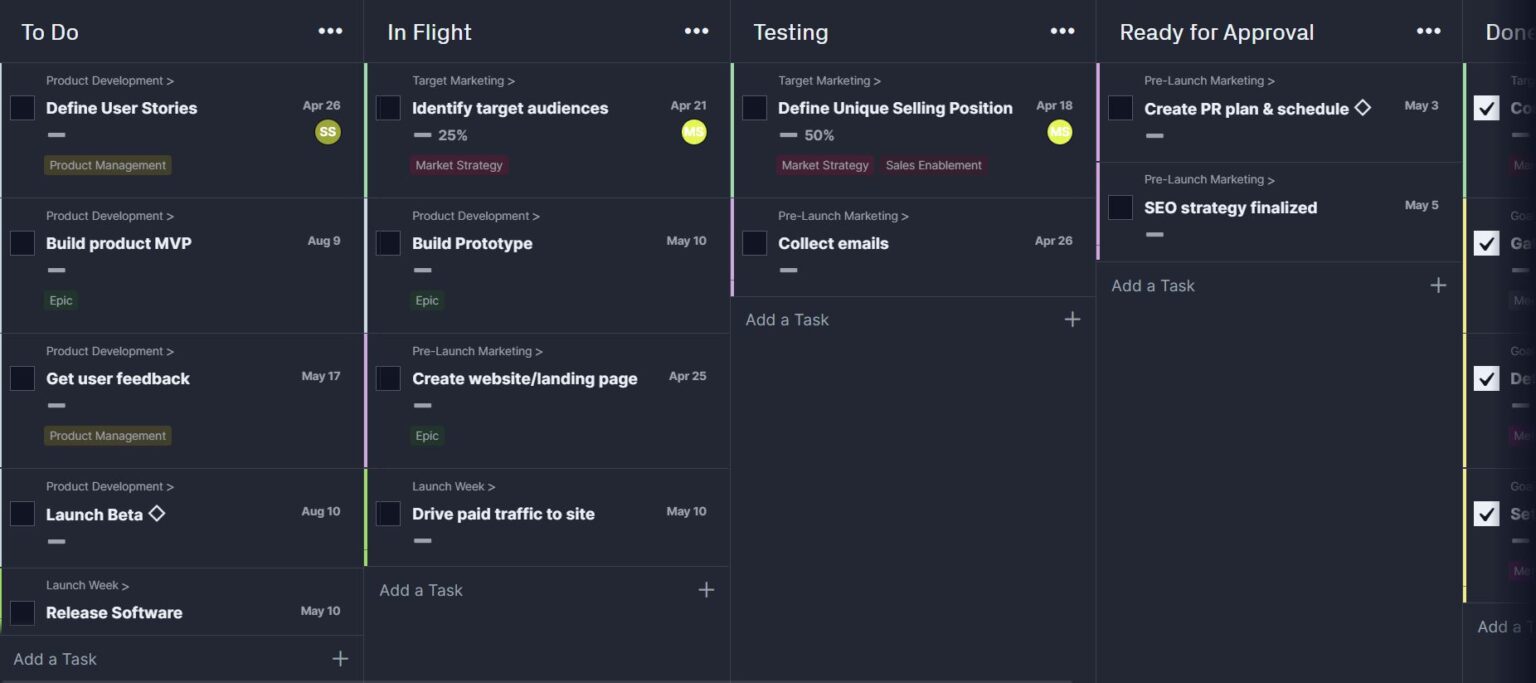Uncheck the top completed task in Done
Screen dimensions: 1536x683
1486,108
